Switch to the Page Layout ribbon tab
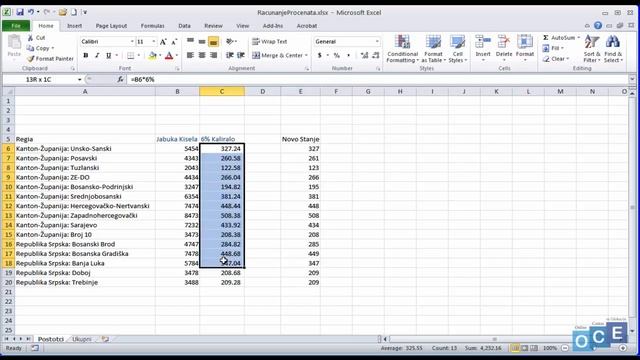 111,26
